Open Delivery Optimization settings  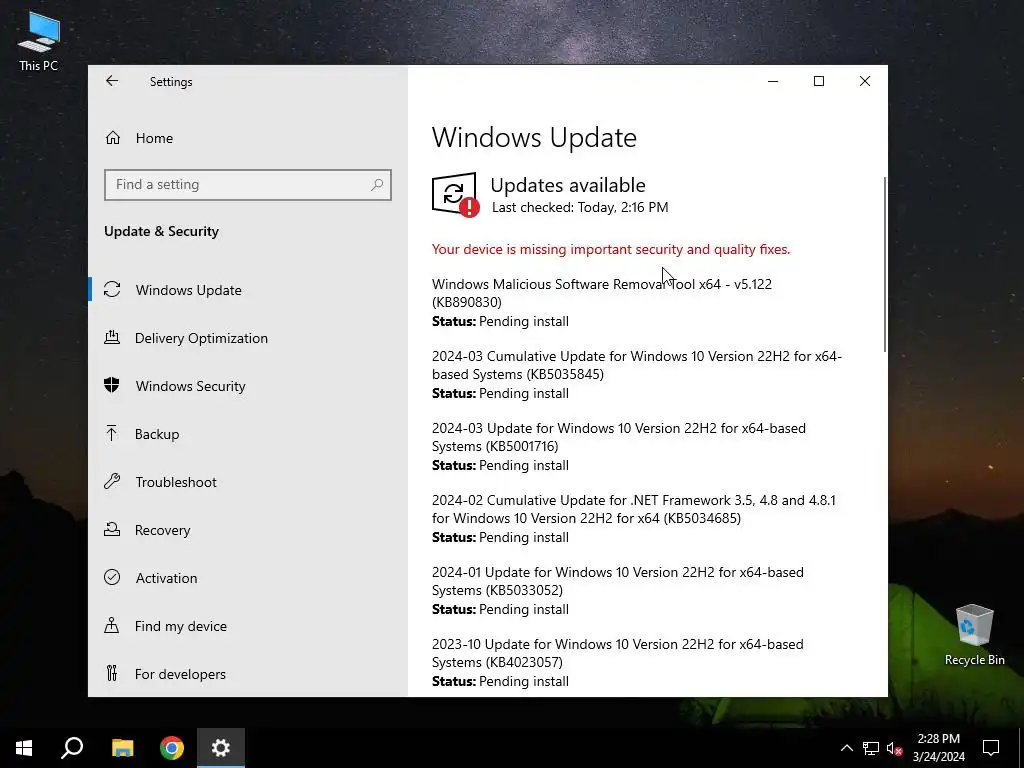point(201,338)
